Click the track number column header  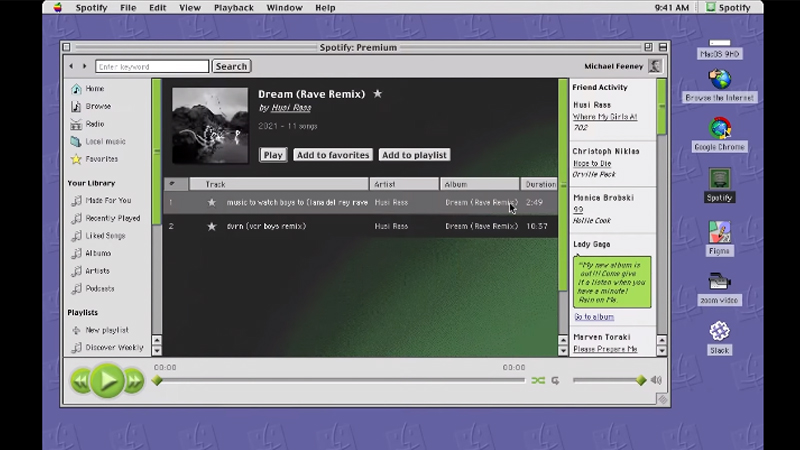click(176, 184)
